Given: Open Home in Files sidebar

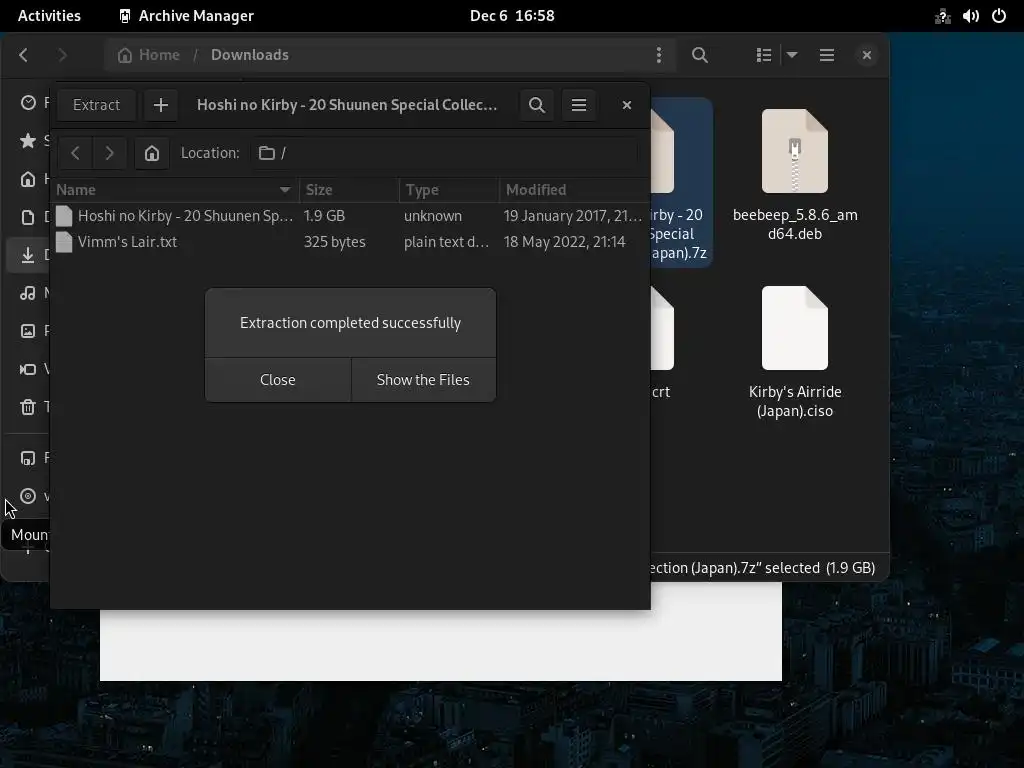Looking at the screenshot, I should coord(28,179).
